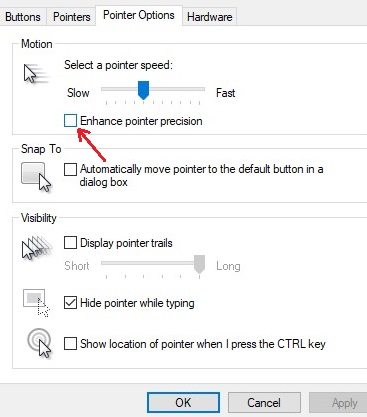This screenshot has width=367, height=417.
Task: Click the pointer trails icon
Action: pyautogui.click(x=37, y=248)
